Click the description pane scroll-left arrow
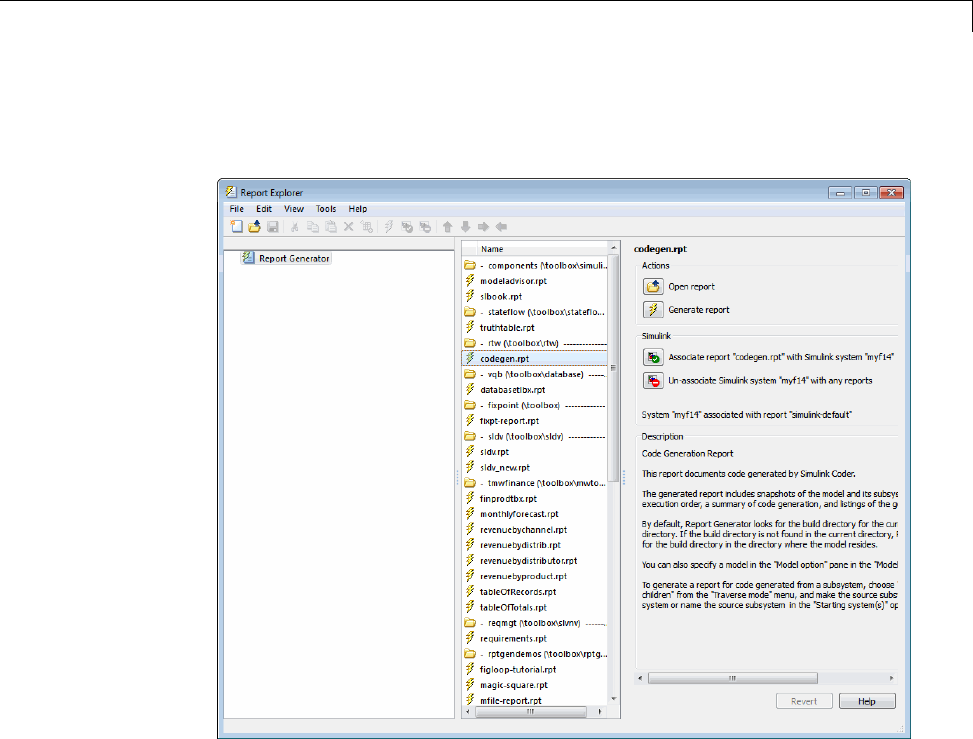973x739 pixels. point(640,678)
